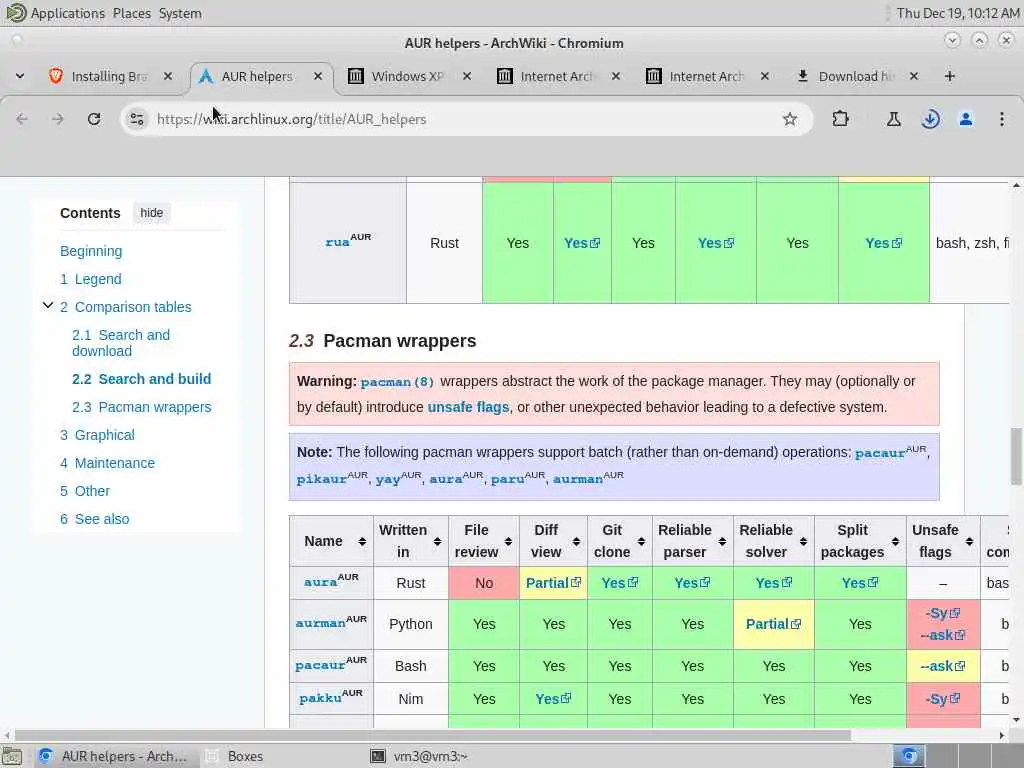
Task: Open the clock showing Thu Dec 19
Action: (x=957, y=13)
